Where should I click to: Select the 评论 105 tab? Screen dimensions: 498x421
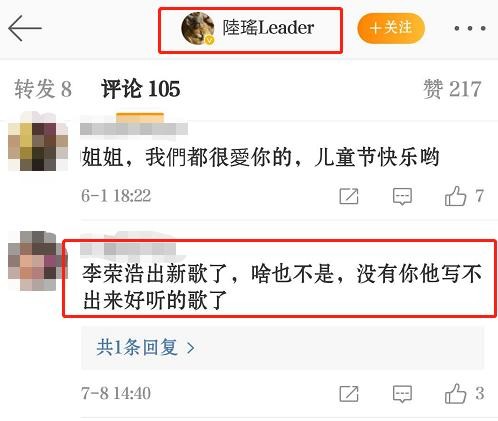pyautogui.click(x=141, y=89)
